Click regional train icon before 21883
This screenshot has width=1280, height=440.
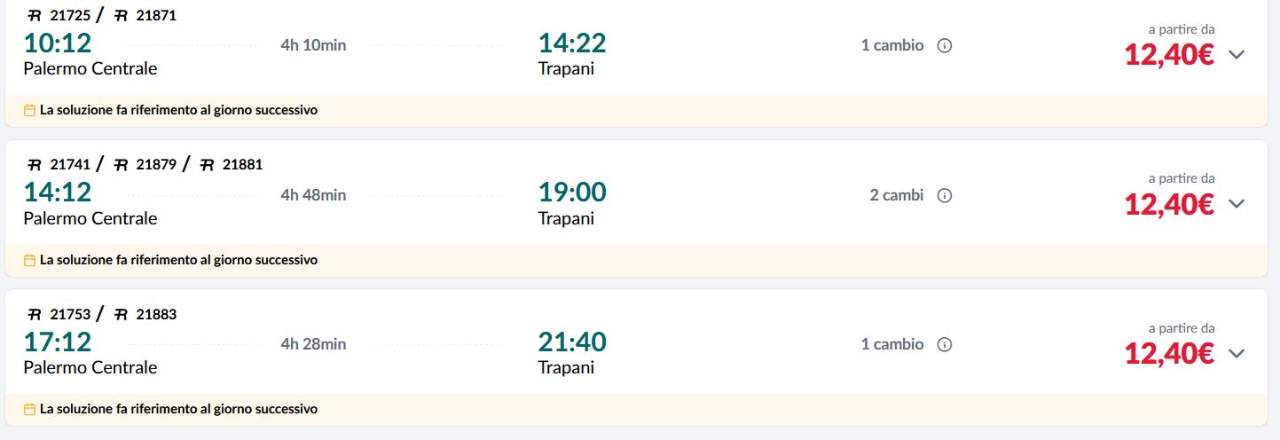(121, 315)
